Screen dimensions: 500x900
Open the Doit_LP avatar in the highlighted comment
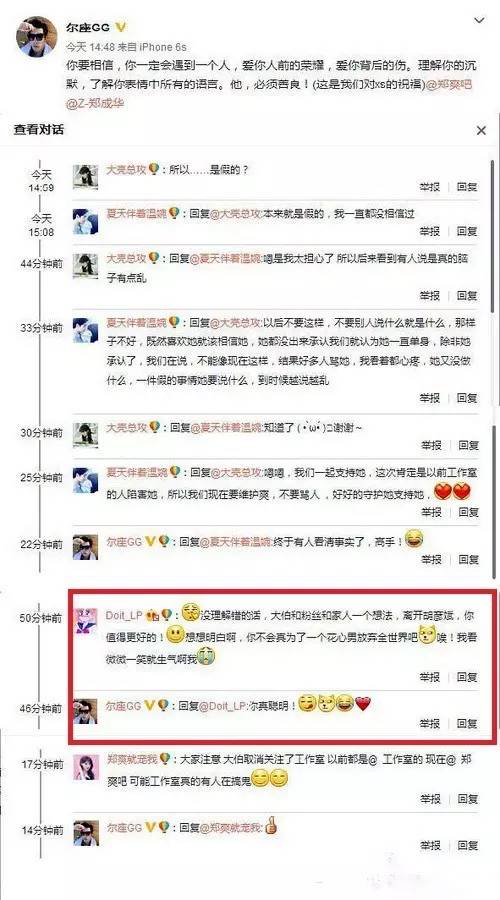click(86, 621)
